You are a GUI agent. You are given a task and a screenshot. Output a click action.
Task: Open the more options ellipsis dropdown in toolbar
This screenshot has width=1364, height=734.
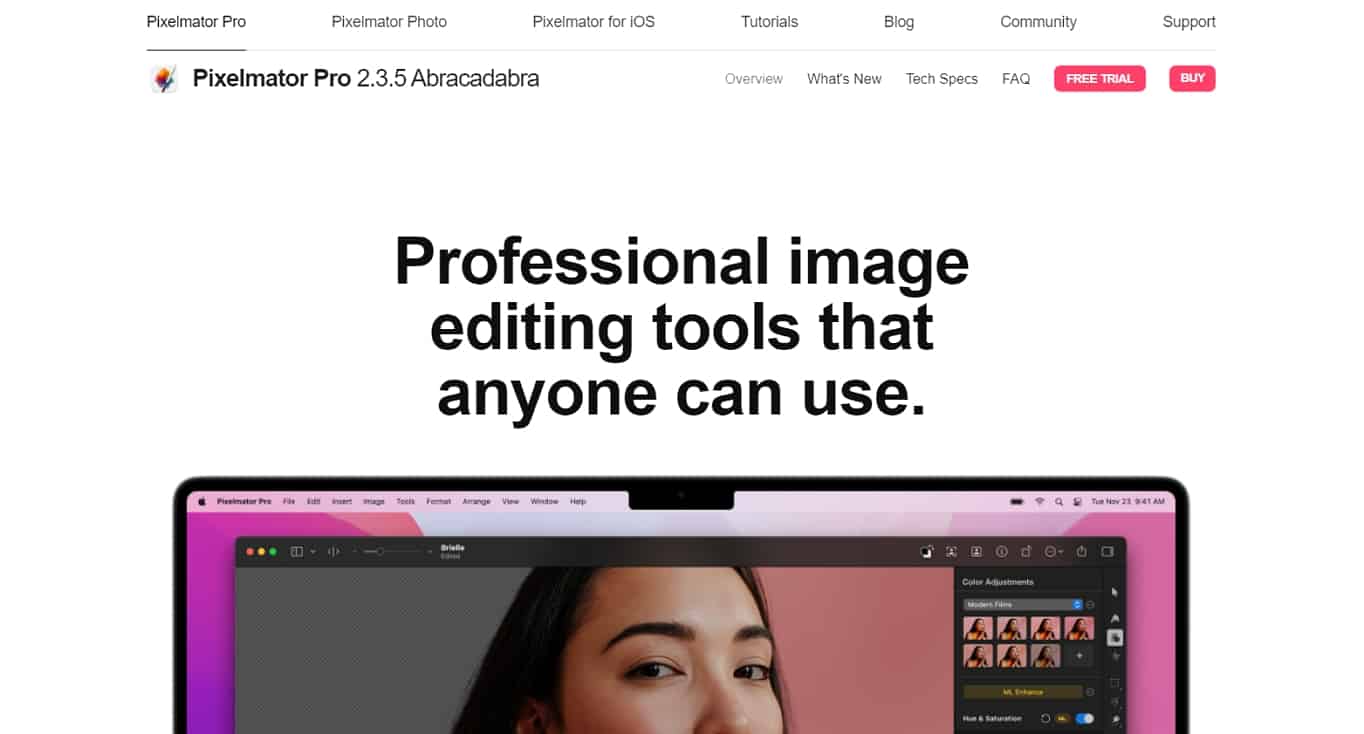coord(1054,551)
